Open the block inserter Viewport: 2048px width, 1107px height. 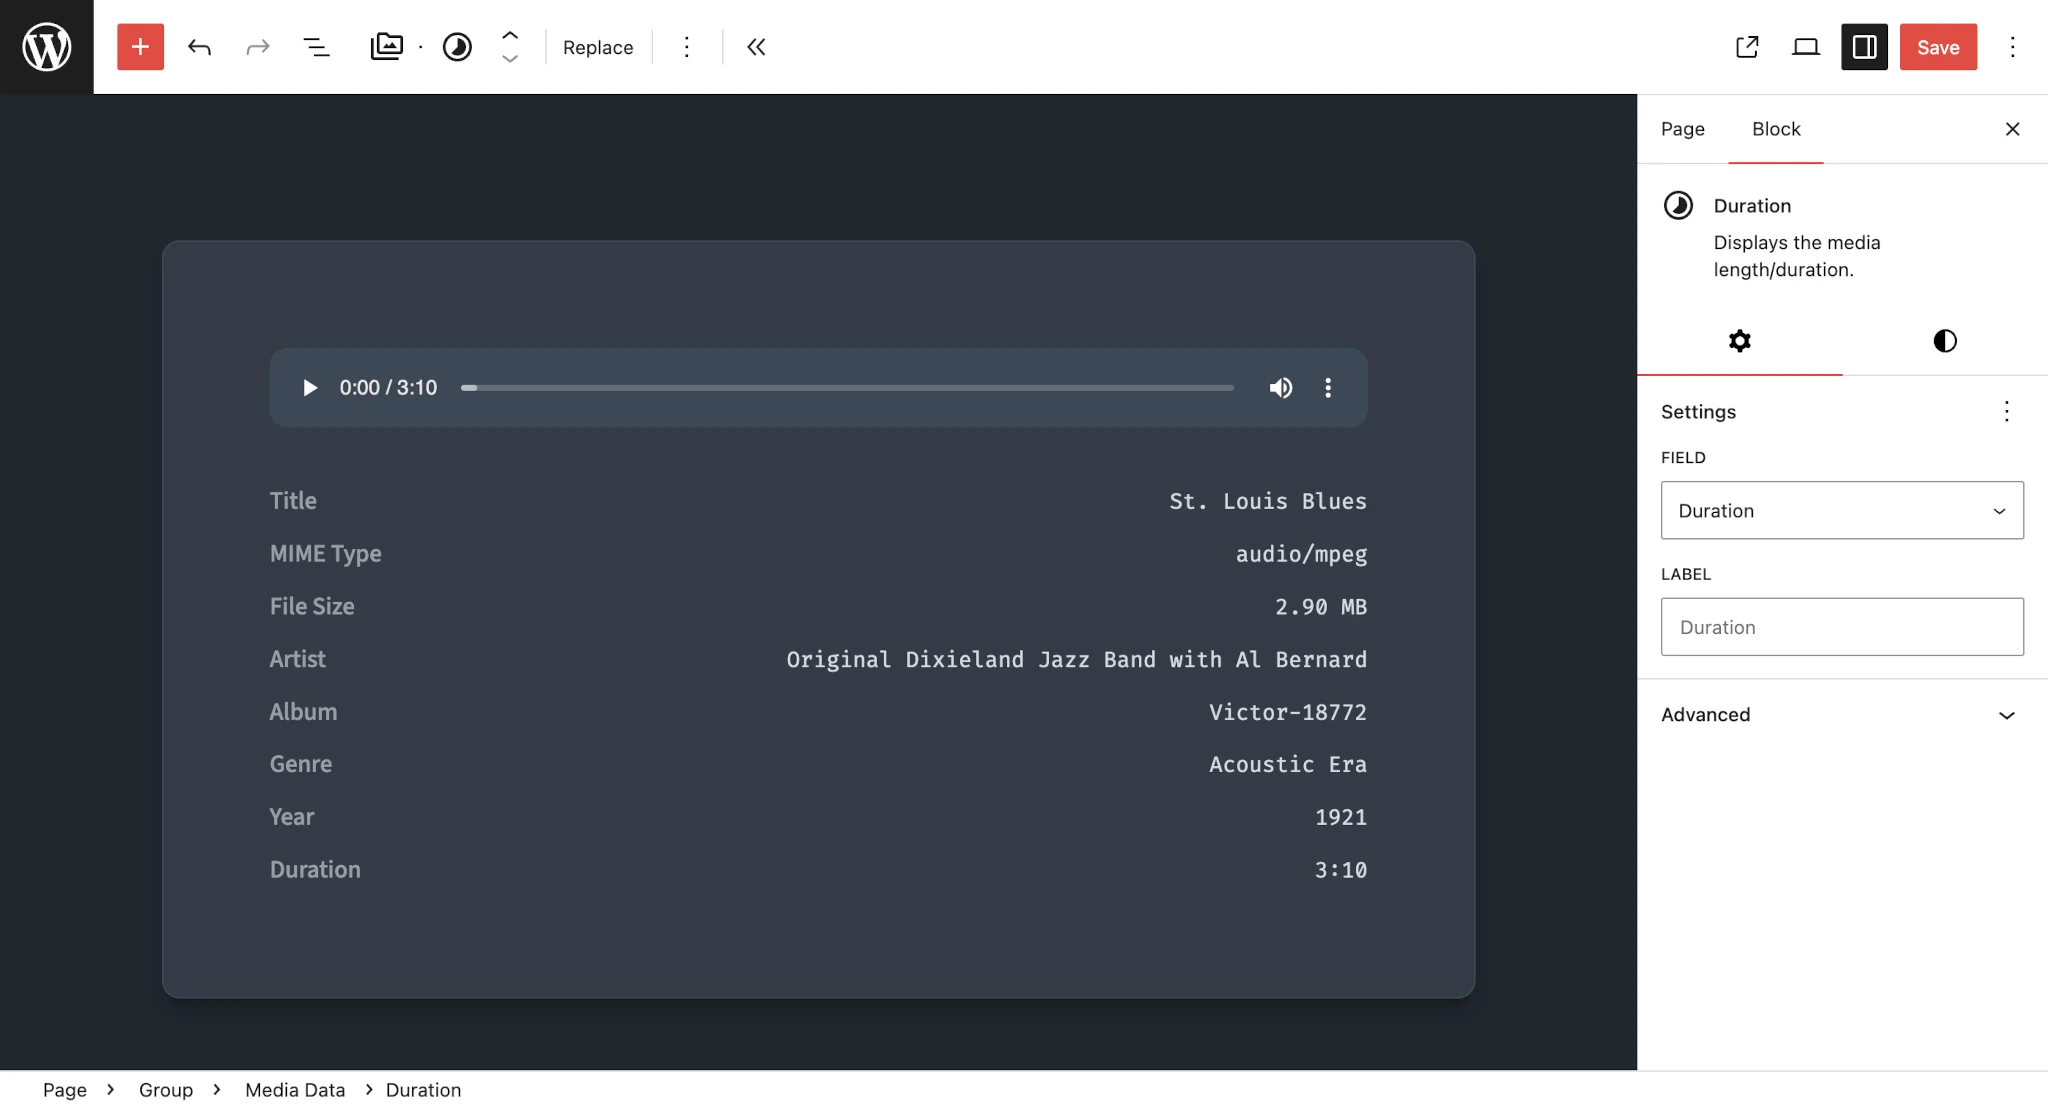pyautogui.click(x=140, y=46)
